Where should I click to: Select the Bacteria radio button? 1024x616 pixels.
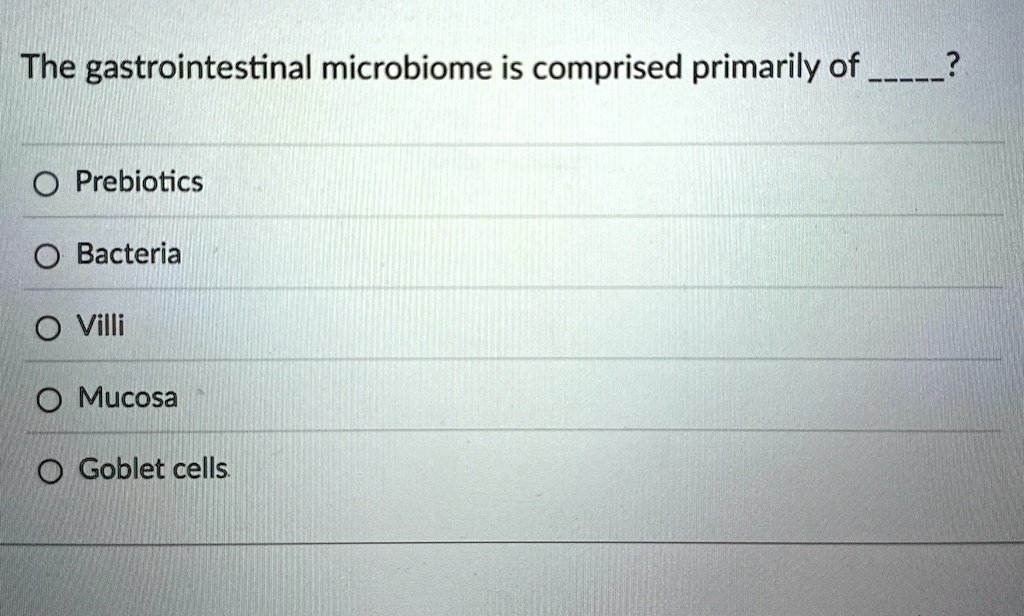click(47, 257)
